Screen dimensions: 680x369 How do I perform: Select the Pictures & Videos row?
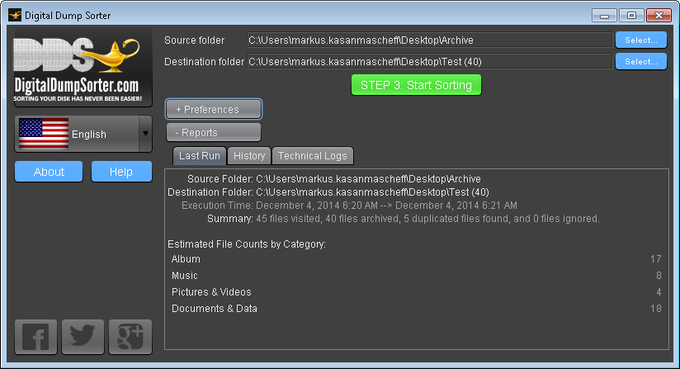[416, 292]
